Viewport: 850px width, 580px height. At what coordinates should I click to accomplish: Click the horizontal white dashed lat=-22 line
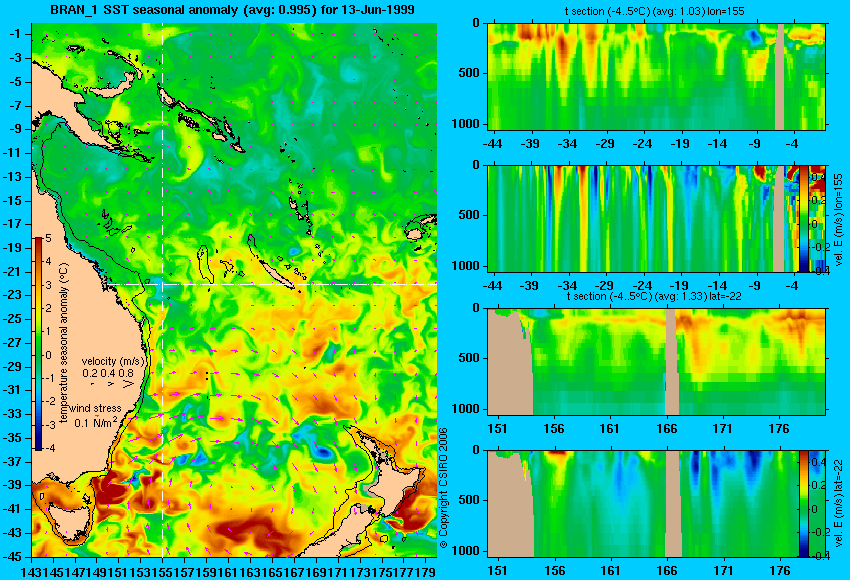coord(271,284)
